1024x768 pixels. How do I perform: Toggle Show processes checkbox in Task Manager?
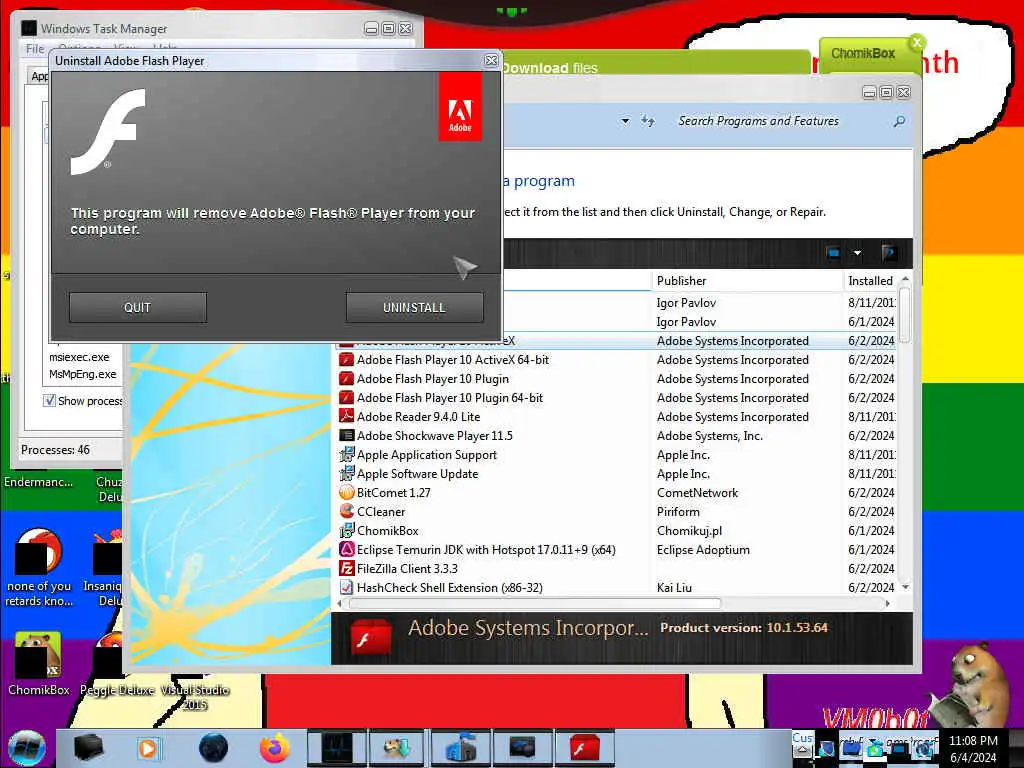(50, 400)
